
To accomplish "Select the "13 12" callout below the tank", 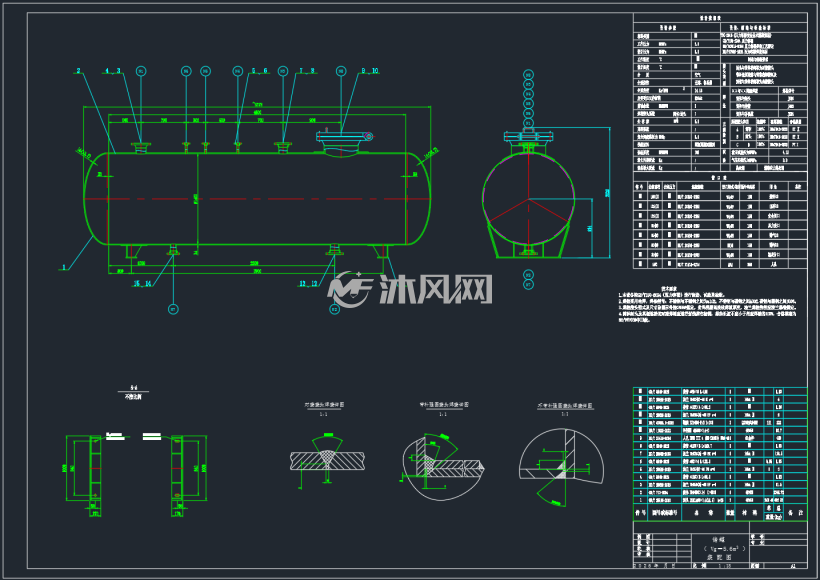I will tap(308, 283).
